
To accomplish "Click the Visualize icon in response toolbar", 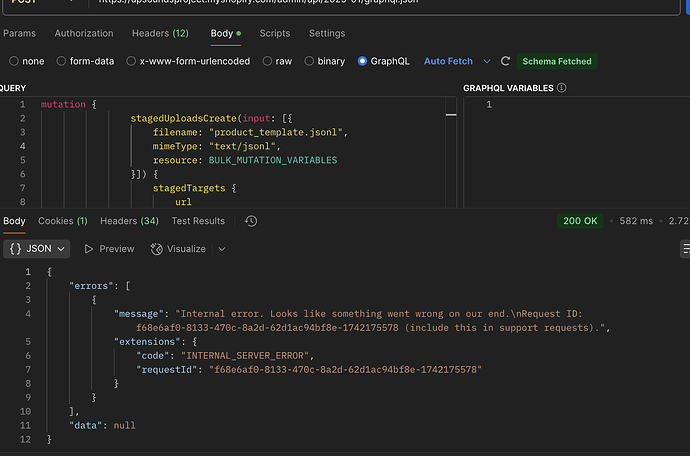I will coord(158,248).
